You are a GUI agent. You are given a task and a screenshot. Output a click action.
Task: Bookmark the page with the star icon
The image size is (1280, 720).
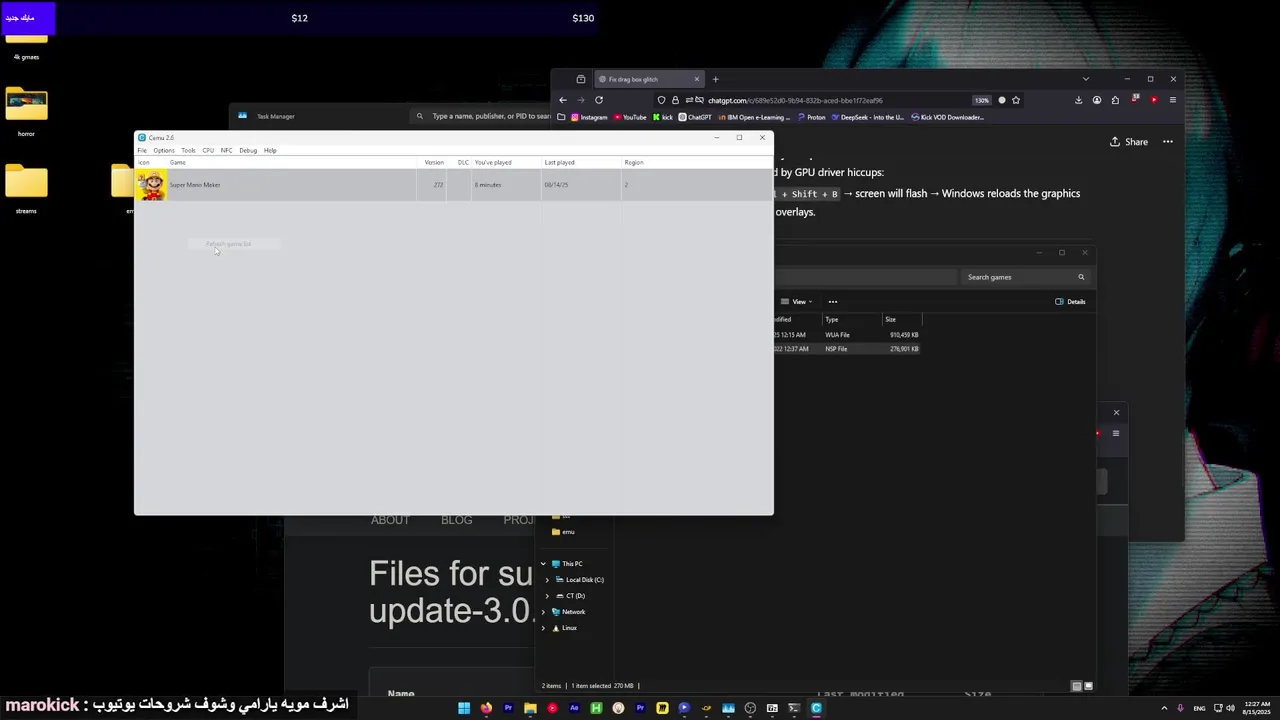click(x=1016, y=100)
